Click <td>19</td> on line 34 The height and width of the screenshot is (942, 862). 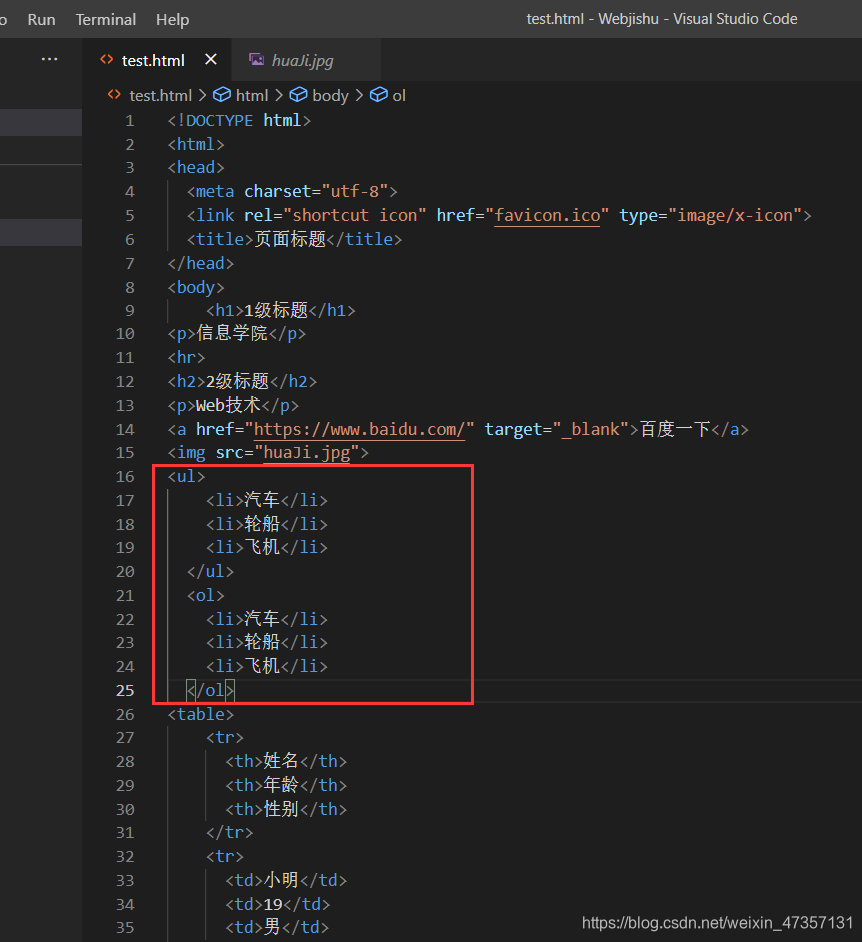[x=278, y=904]
